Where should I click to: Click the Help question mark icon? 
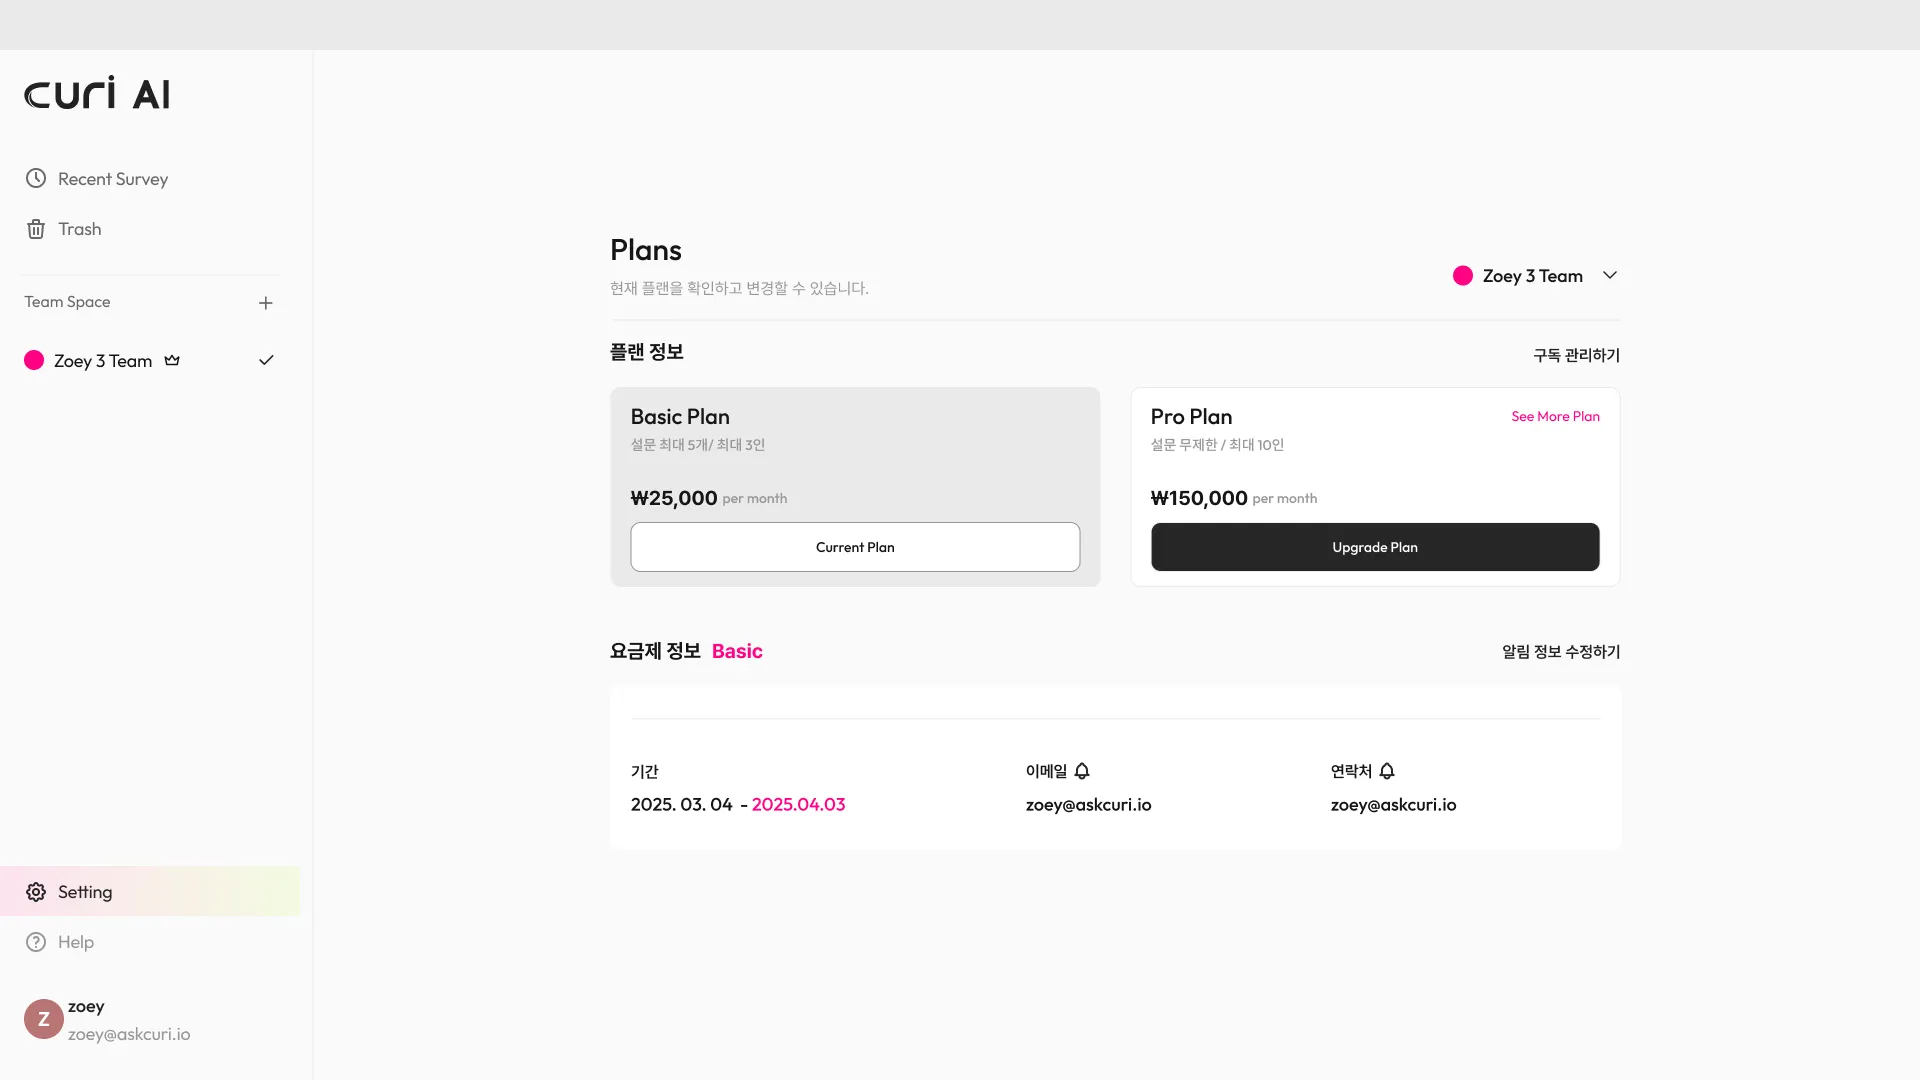click(36, 942)
